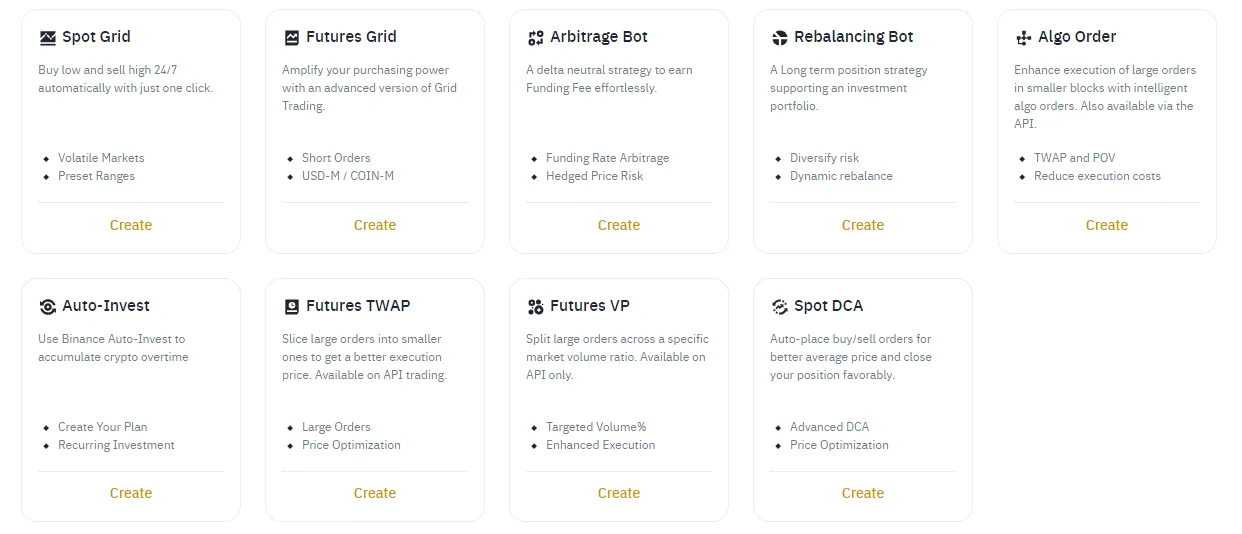Click the Auto-Invest icon
This screenshot has width=1242, height=534.
tap(48, 307)
